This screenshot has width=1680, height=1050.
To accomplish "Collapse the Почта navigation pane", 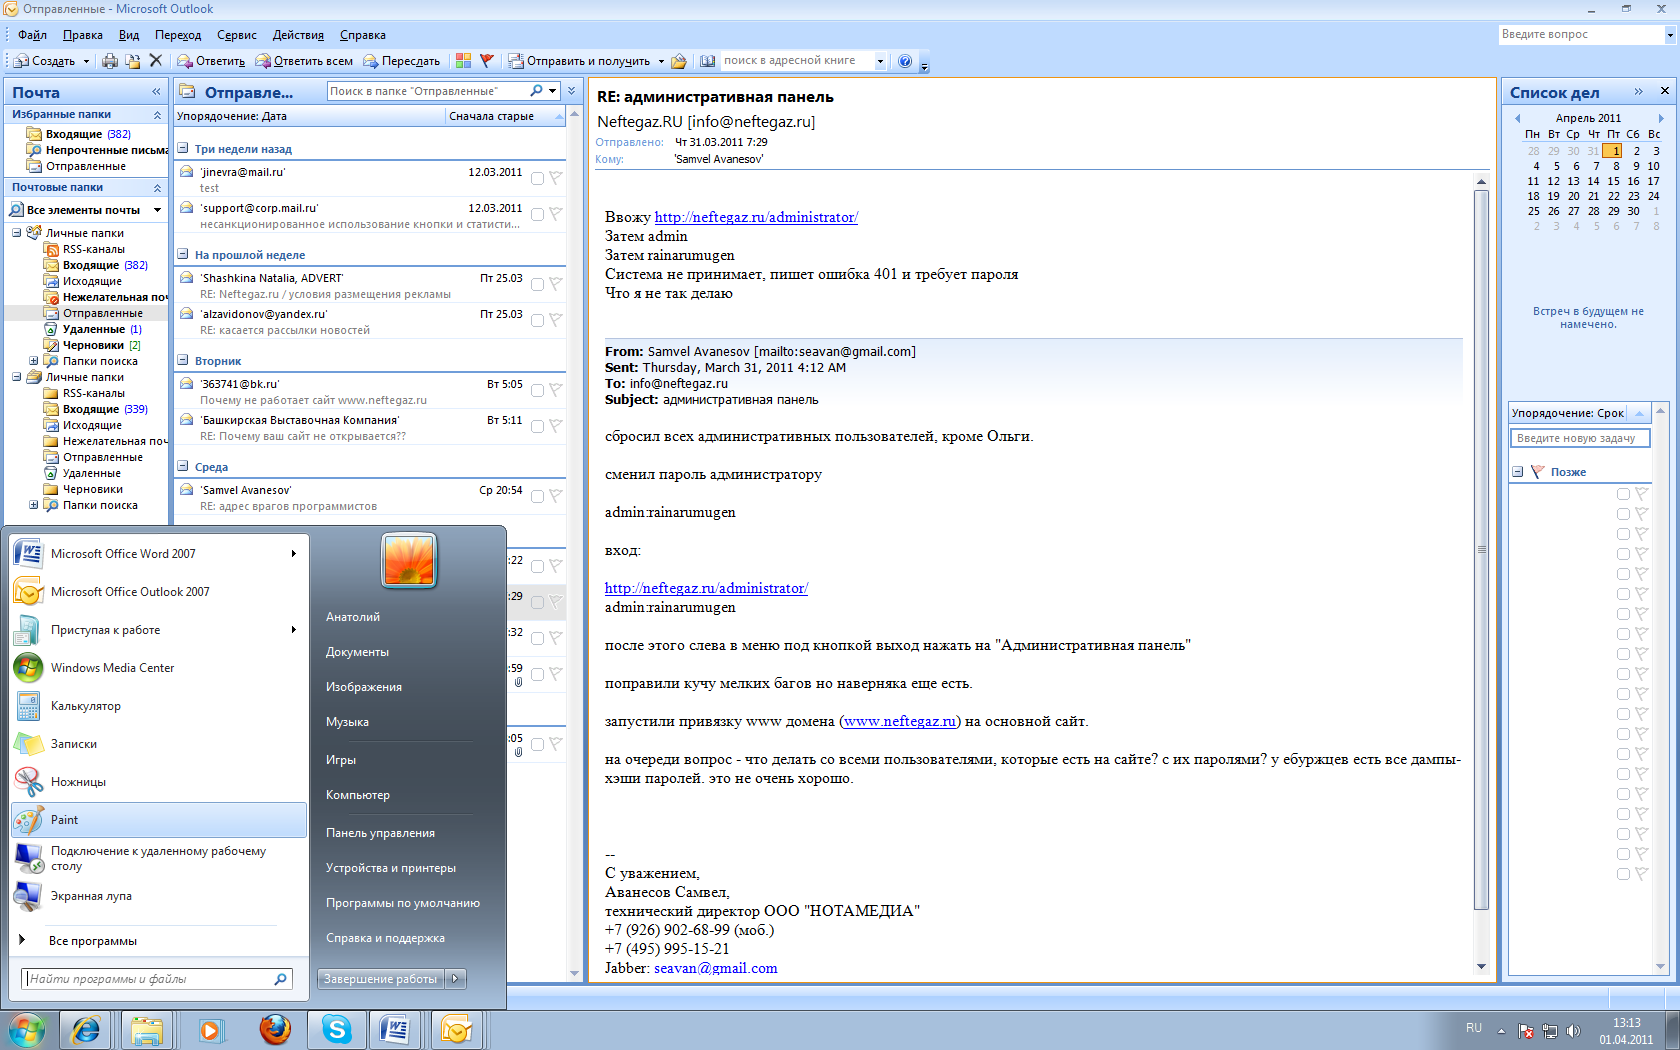I will click(x=156, y=92).
